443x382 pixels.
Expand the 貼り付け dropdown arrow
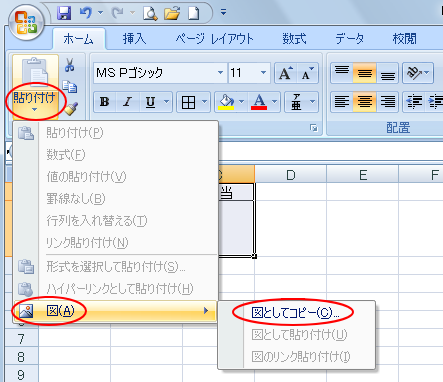(x=35, y=110)
